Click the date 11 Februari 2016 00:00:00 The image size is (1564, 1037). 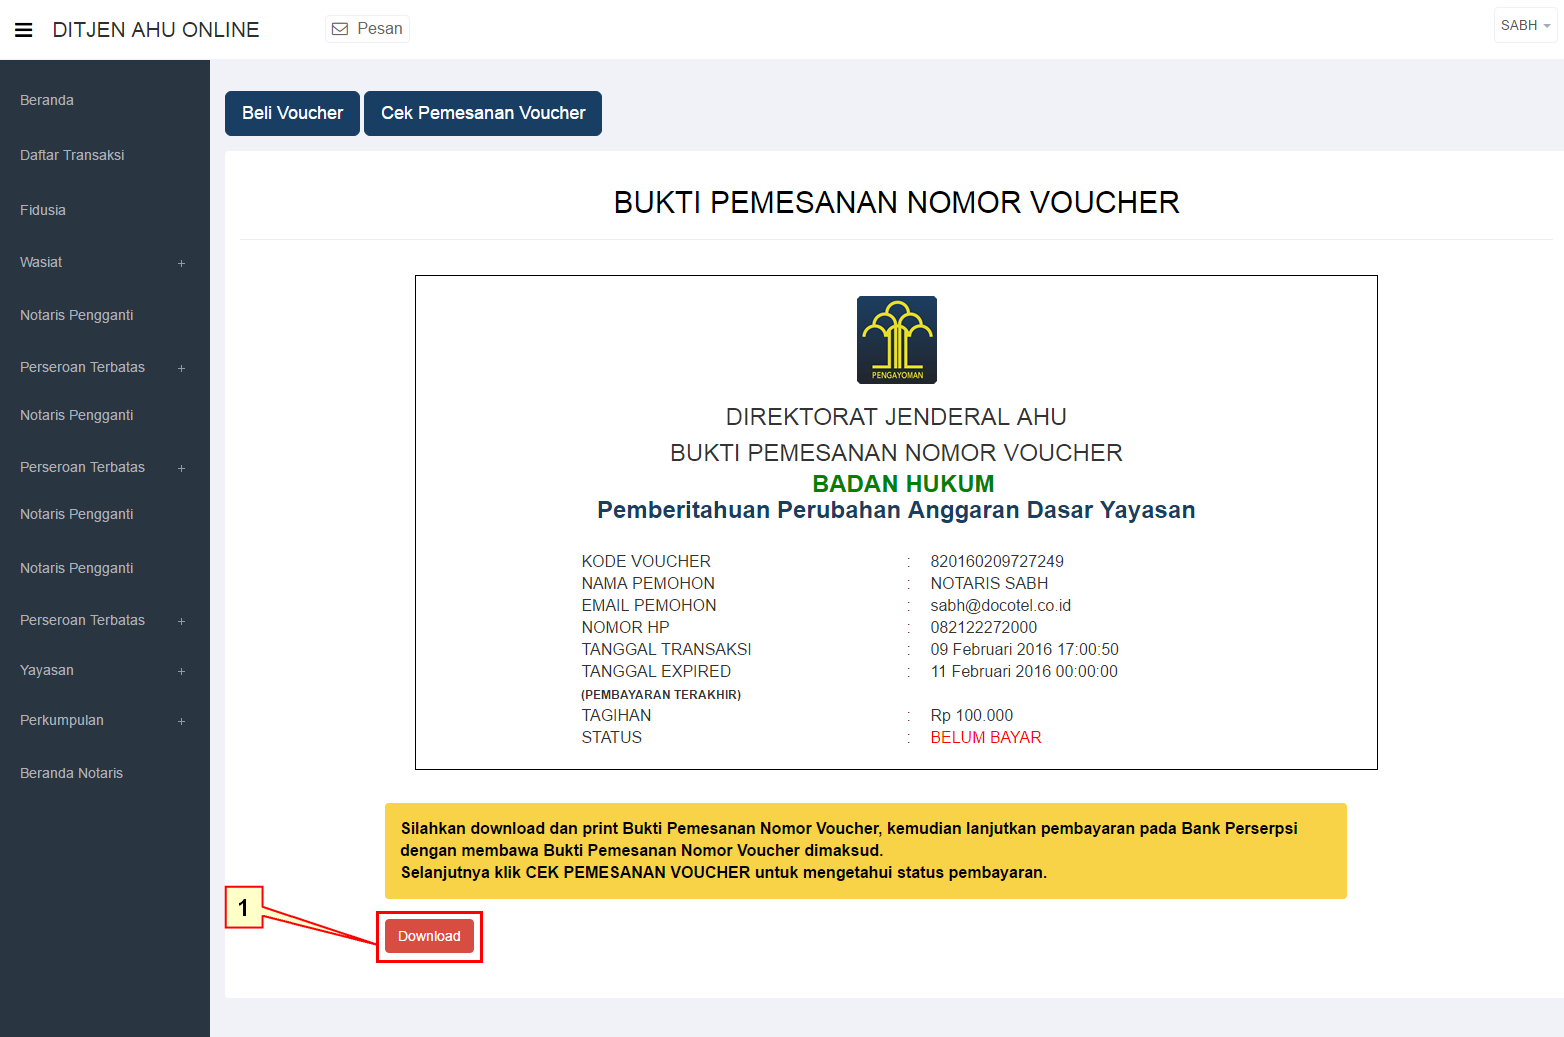coord(1024,671)
